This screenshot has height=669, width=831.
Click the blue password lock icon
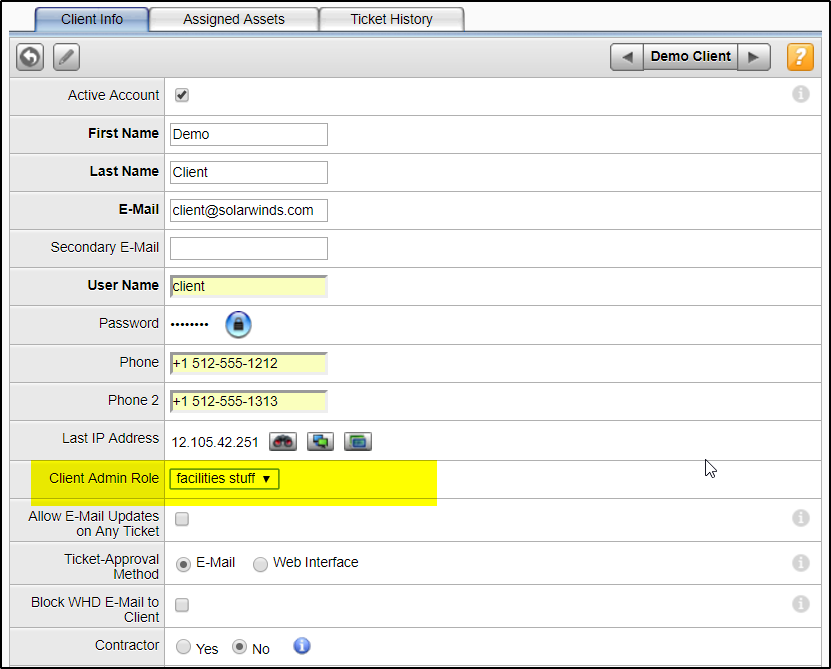click(238, 324)
